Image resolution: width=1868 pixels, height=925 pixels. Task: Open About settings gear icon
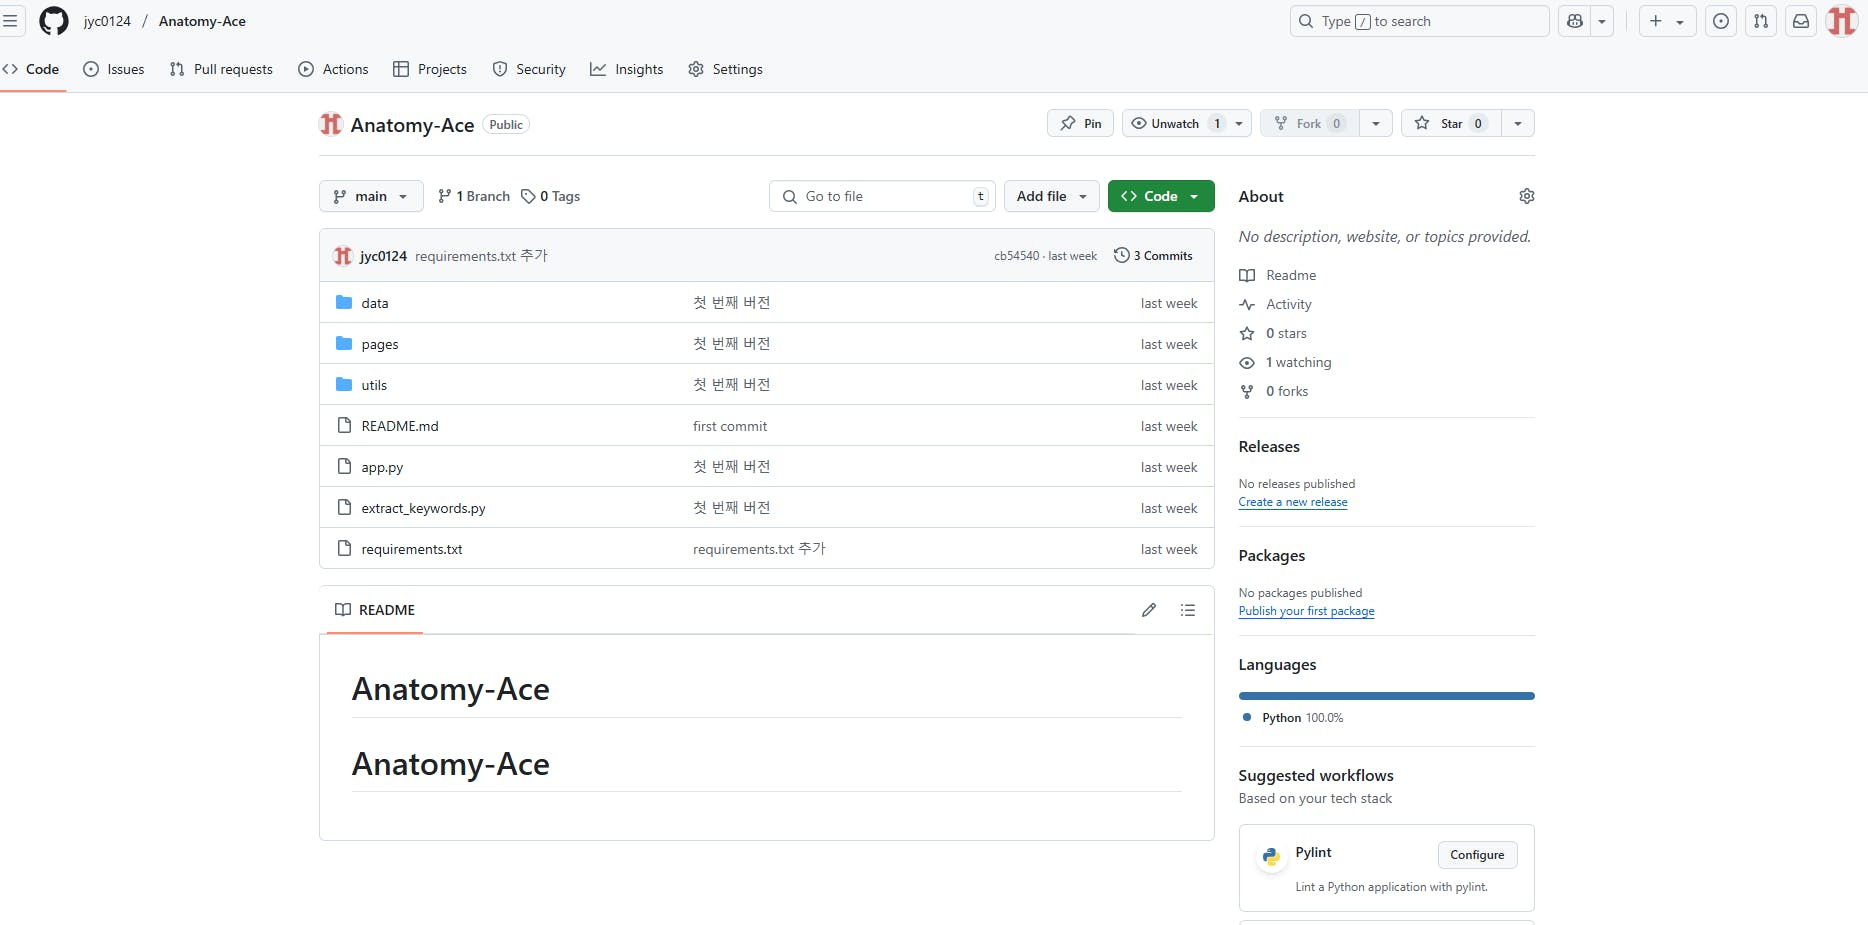[1526, 196]
